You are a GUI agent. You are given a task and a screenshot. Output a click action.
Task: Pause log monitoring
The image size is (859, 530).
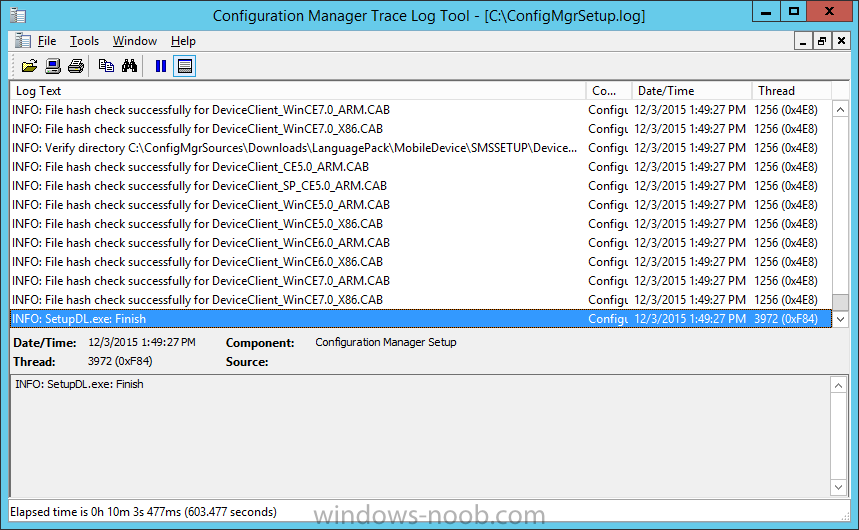point(161,66)
